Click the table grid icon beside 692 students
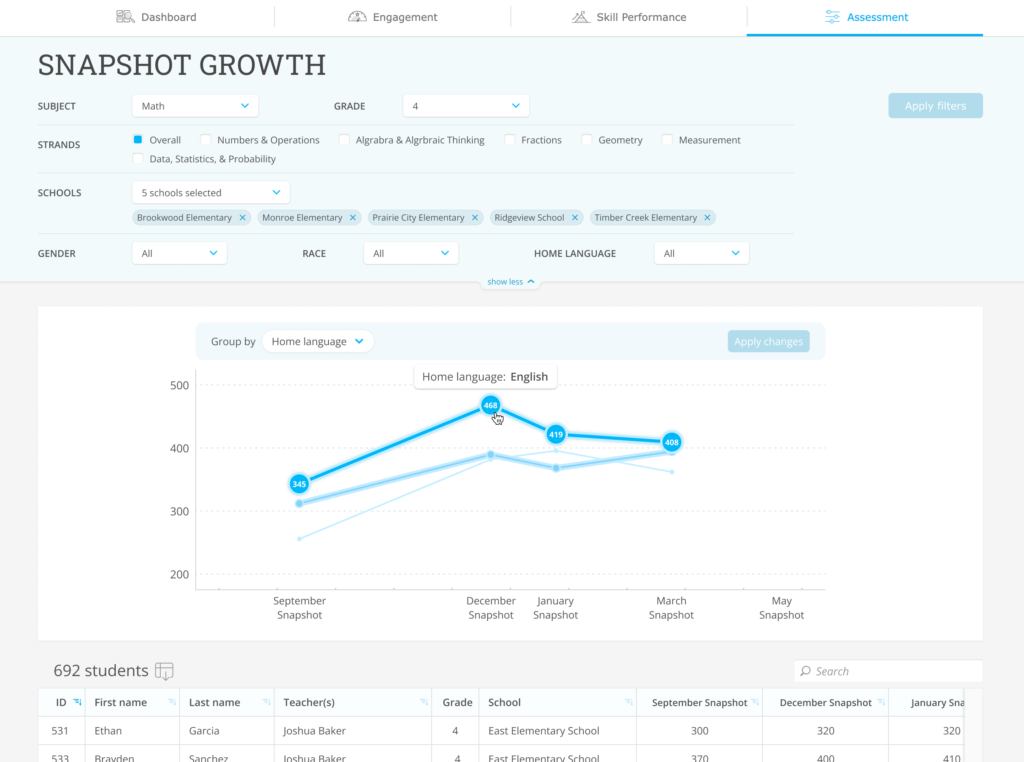Image resolution: width=1024 pixels, height=762 pixels. coord(164,671)
